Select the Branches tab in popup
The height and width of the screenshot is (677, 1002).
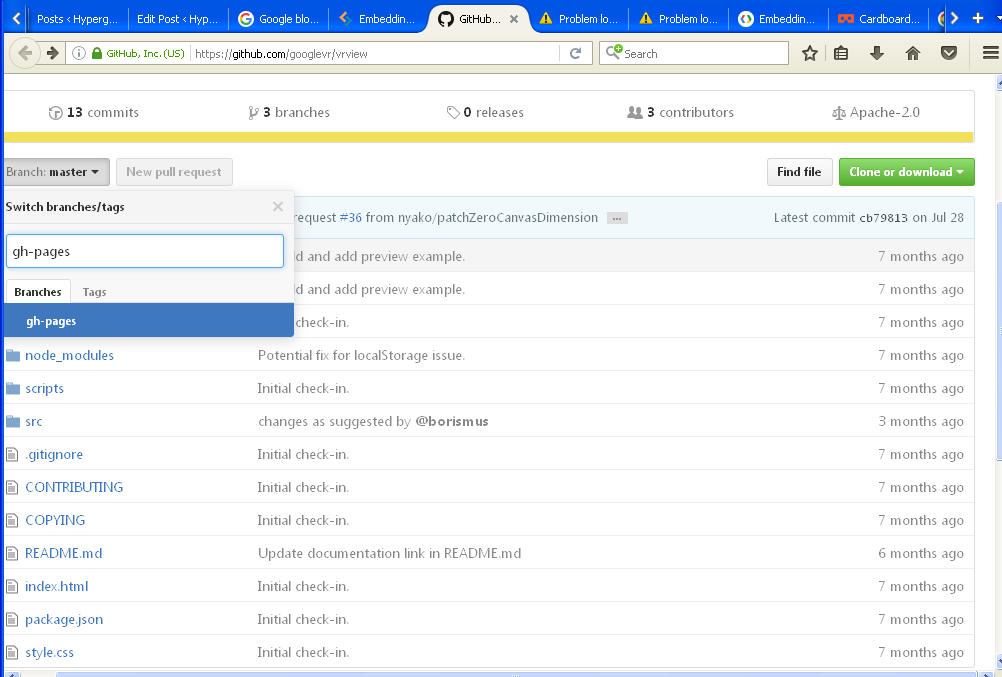(38, 292)
